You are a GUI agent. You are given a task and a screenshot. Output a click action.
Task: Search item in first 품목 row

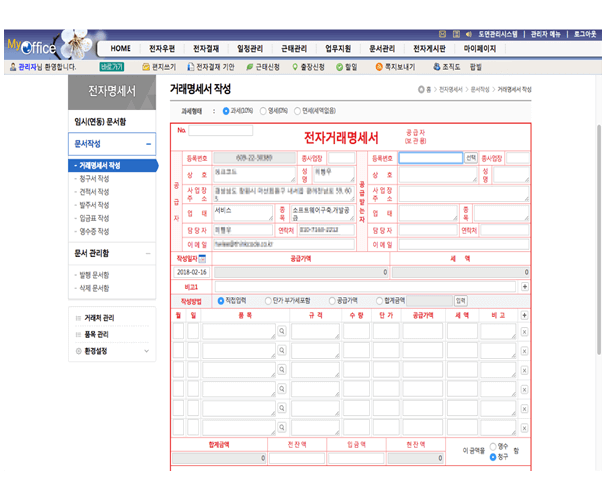pyautogui.click(x=282, y=331)
